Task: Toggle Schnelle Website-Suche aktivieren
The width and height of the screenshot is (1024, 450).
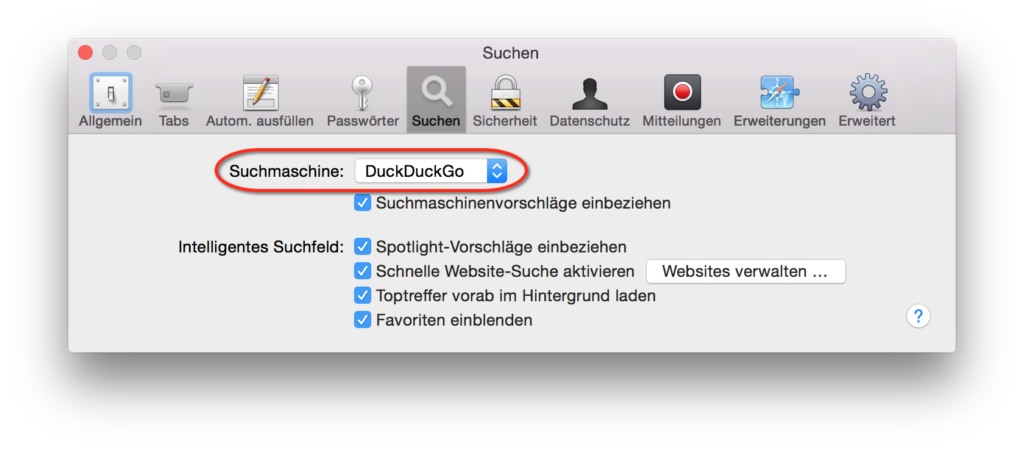Action: (362, 271)
